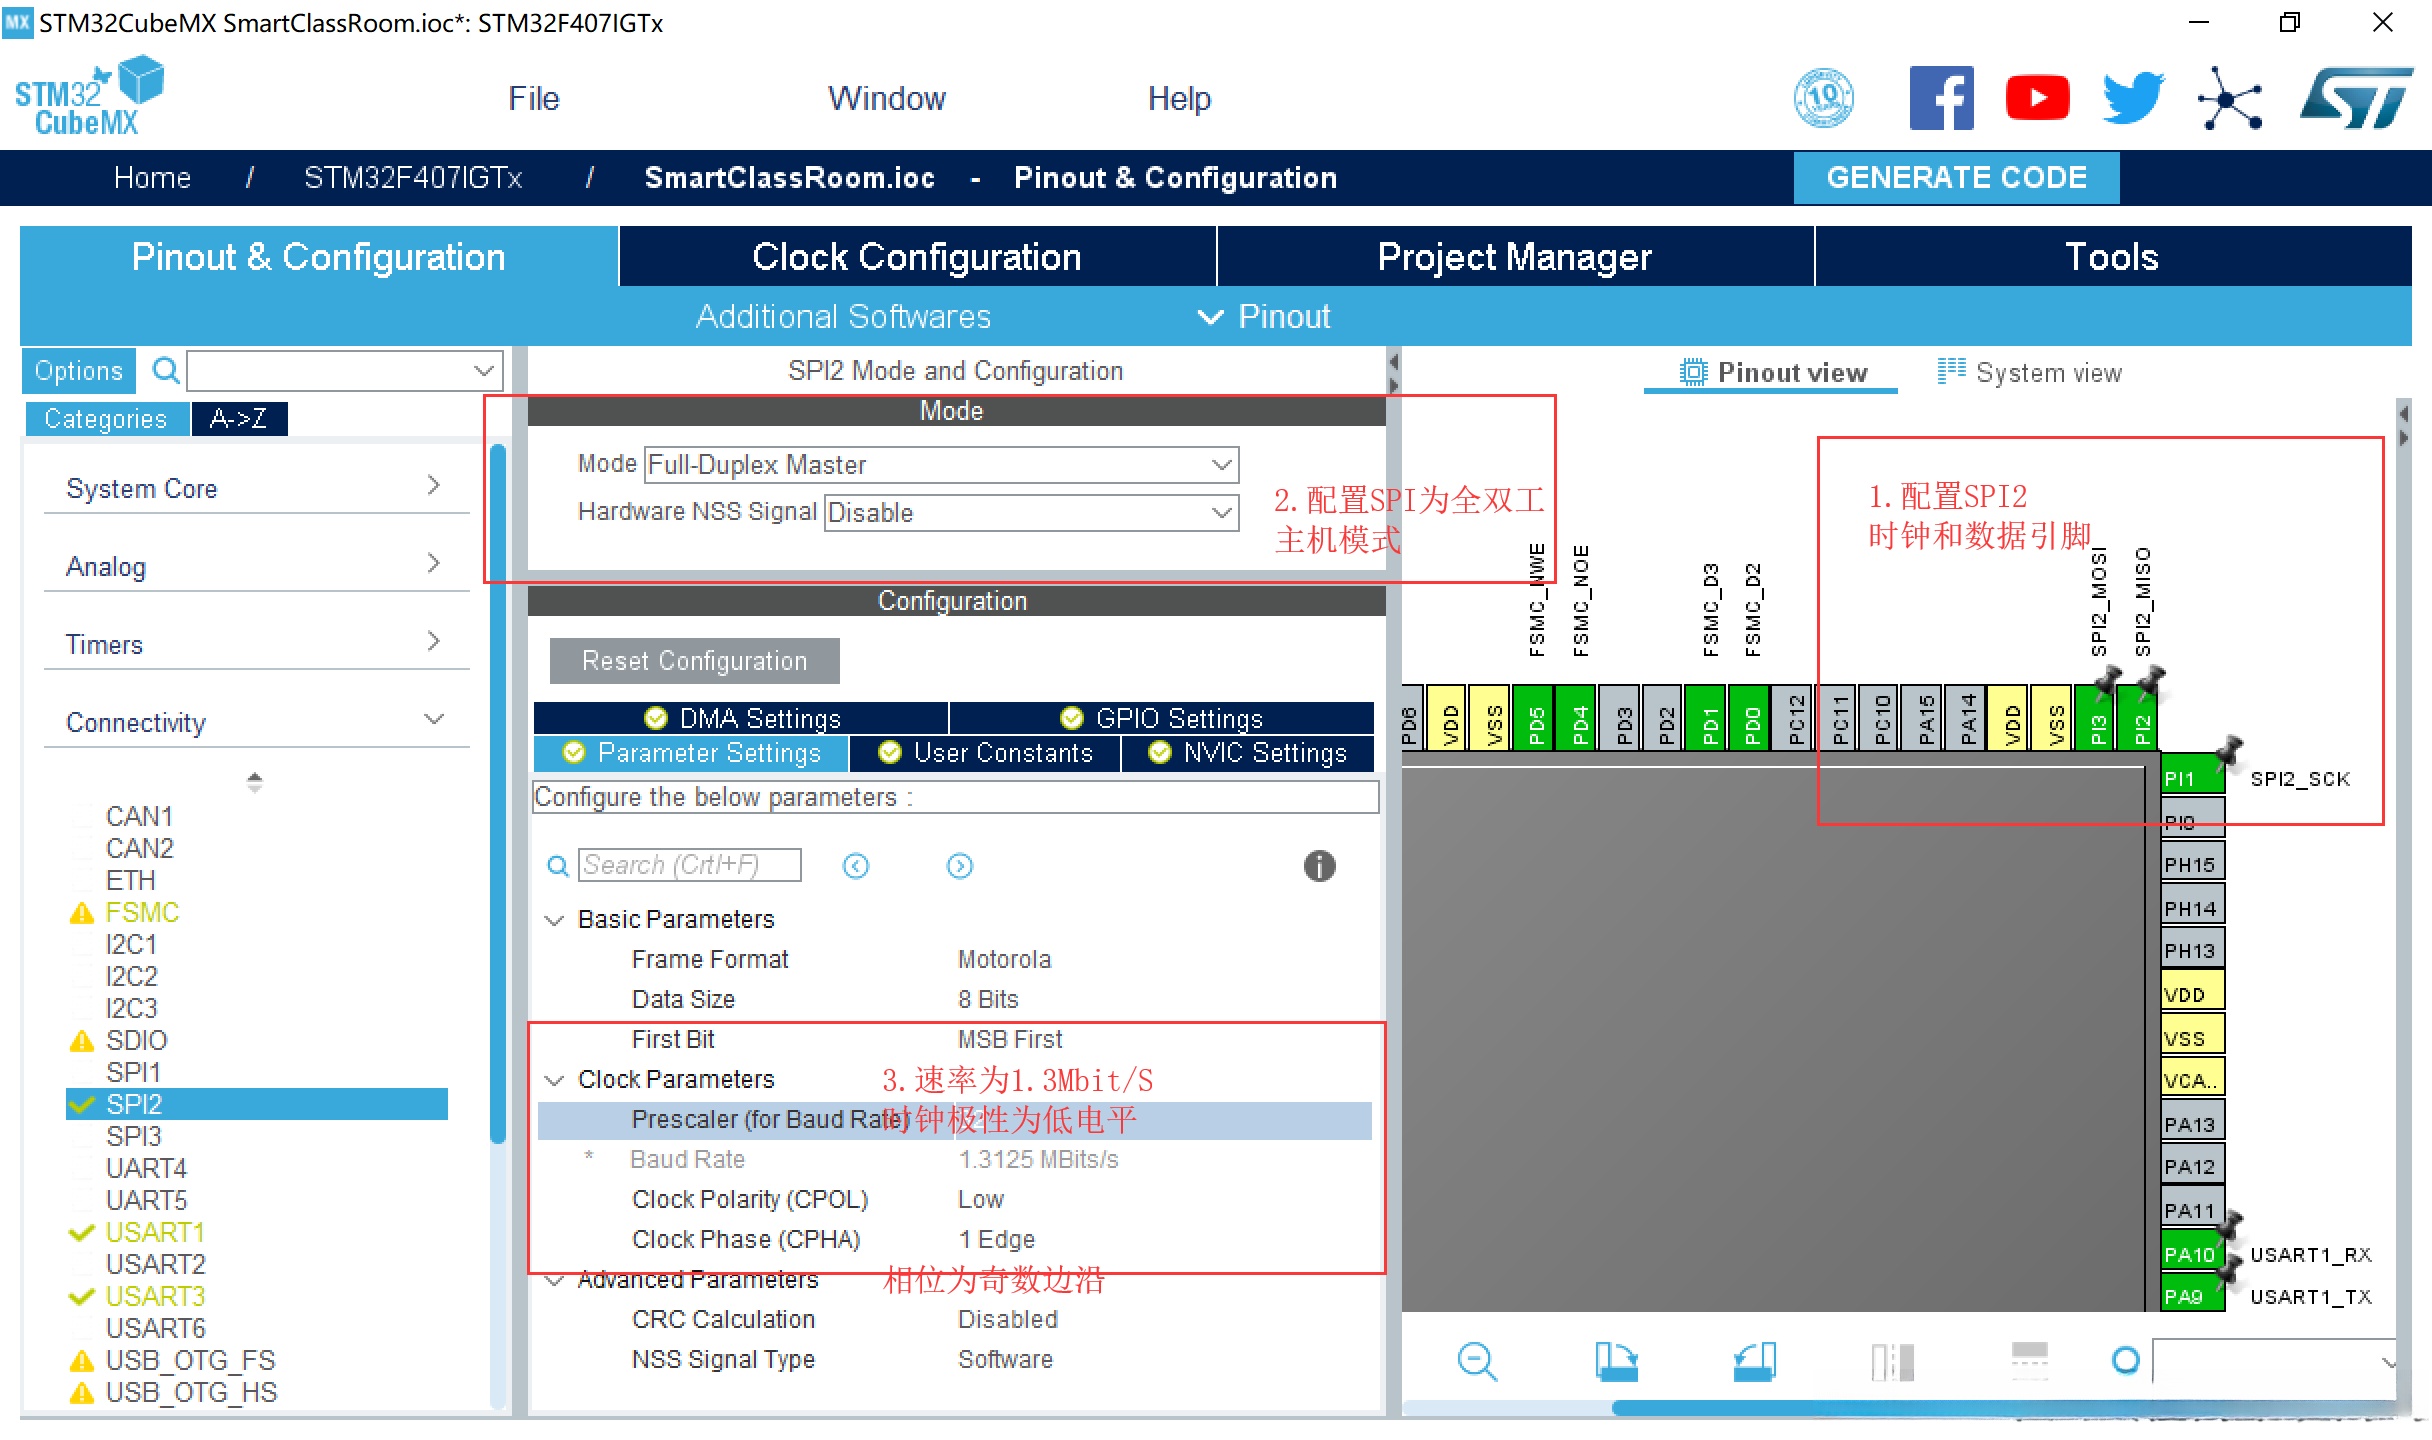Collapse the Clock Parameters section
Viewport: 2432px width, 1440px height.
(554, 1080)
